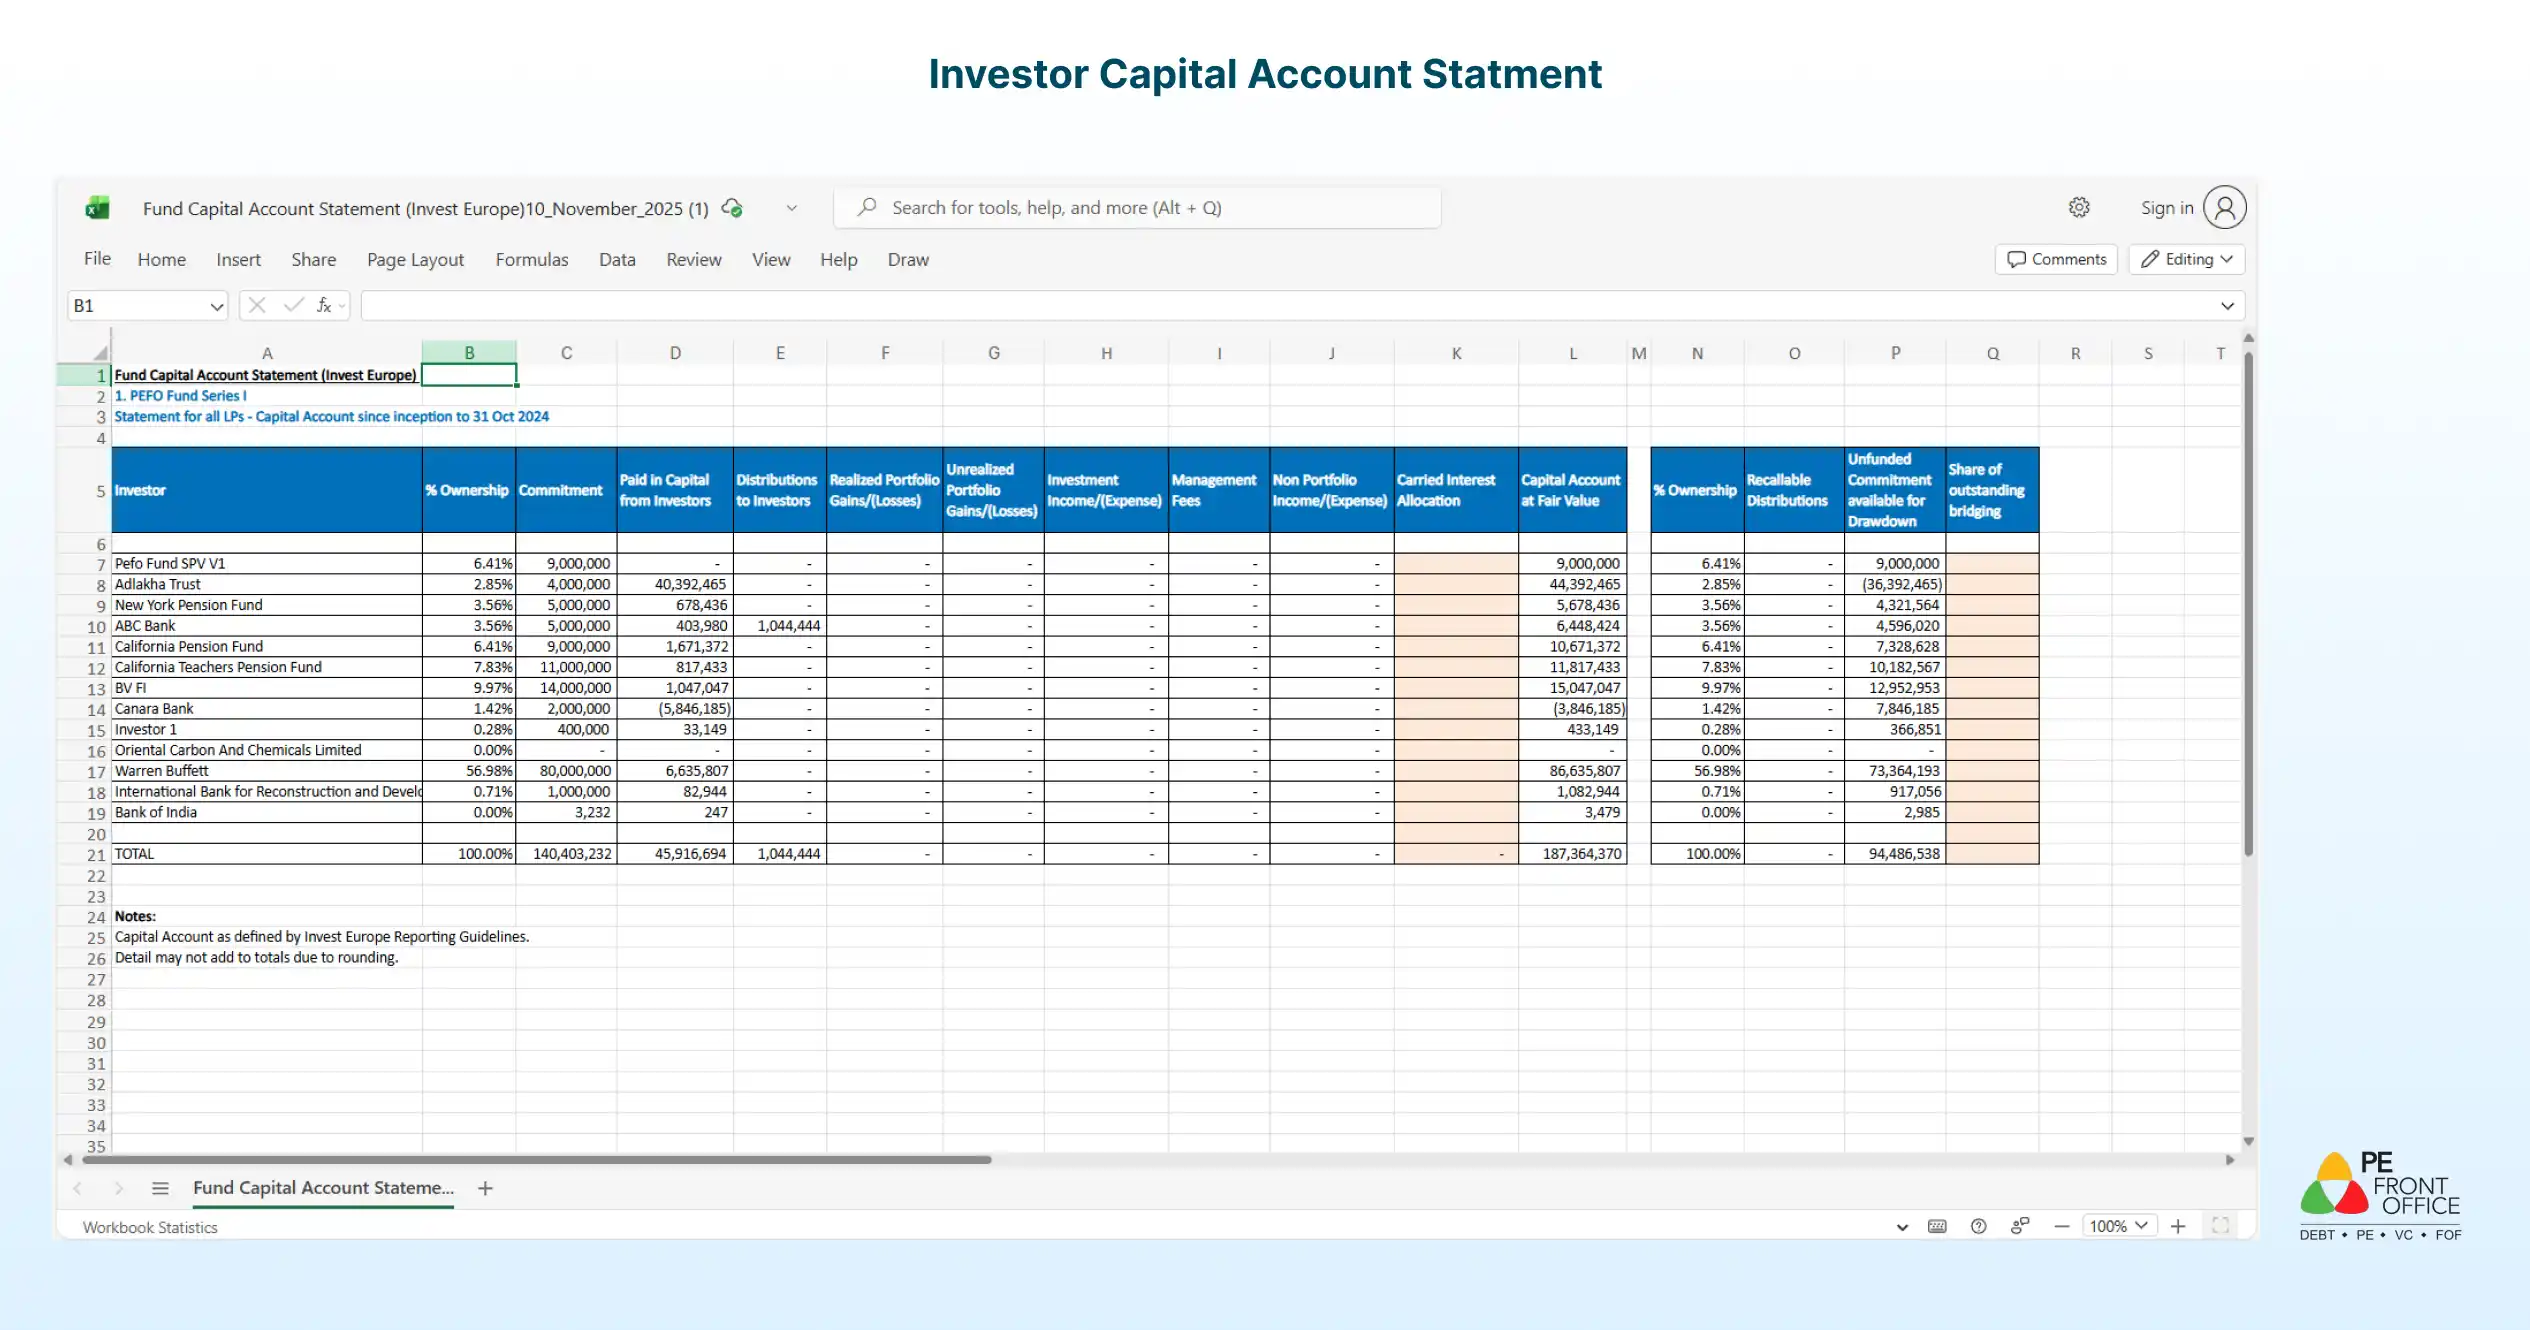Click the vertical scroll down arrow

2248,1141
